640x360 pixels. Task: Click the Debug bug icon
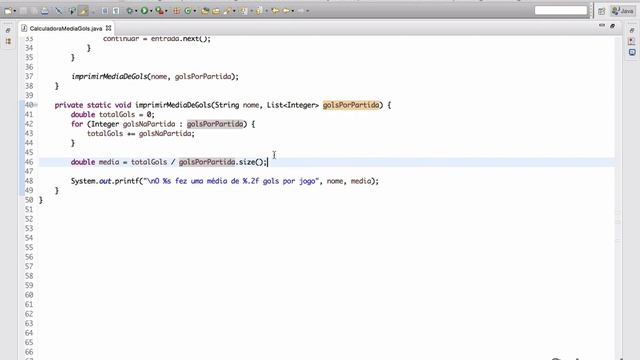(x=130, y=11)
